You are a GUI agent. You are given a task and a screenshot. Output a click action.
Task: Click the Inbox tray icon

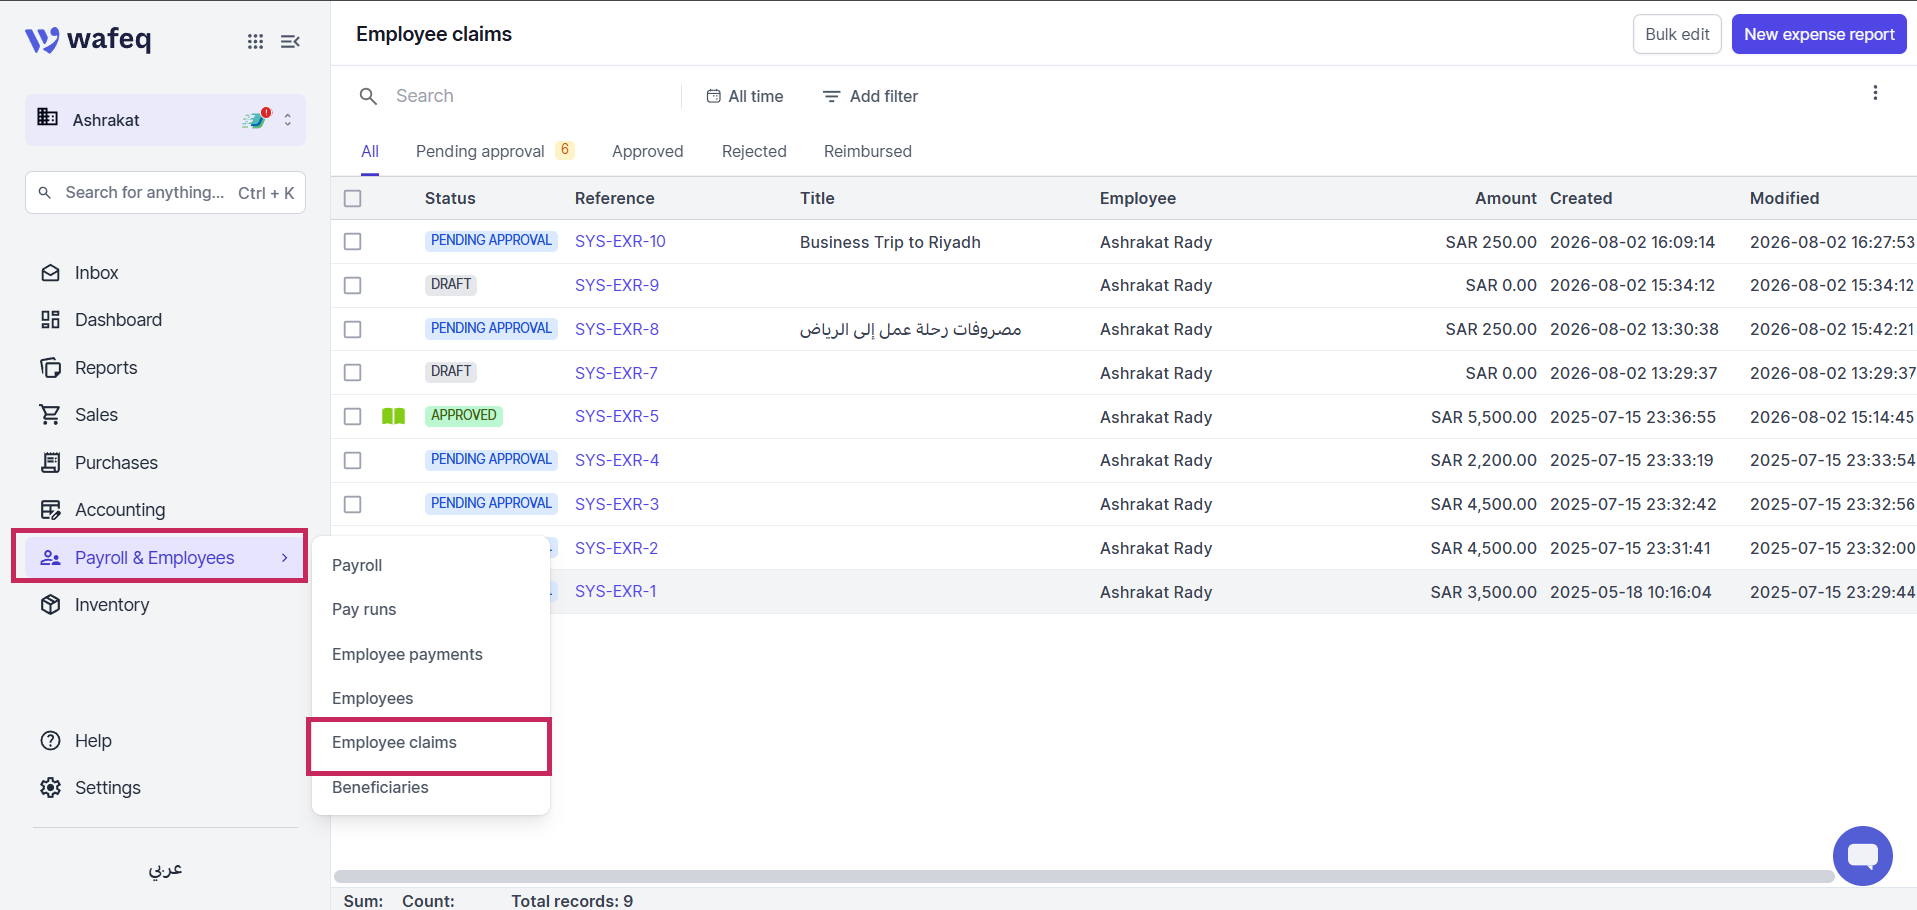click(x=50, y=273)
